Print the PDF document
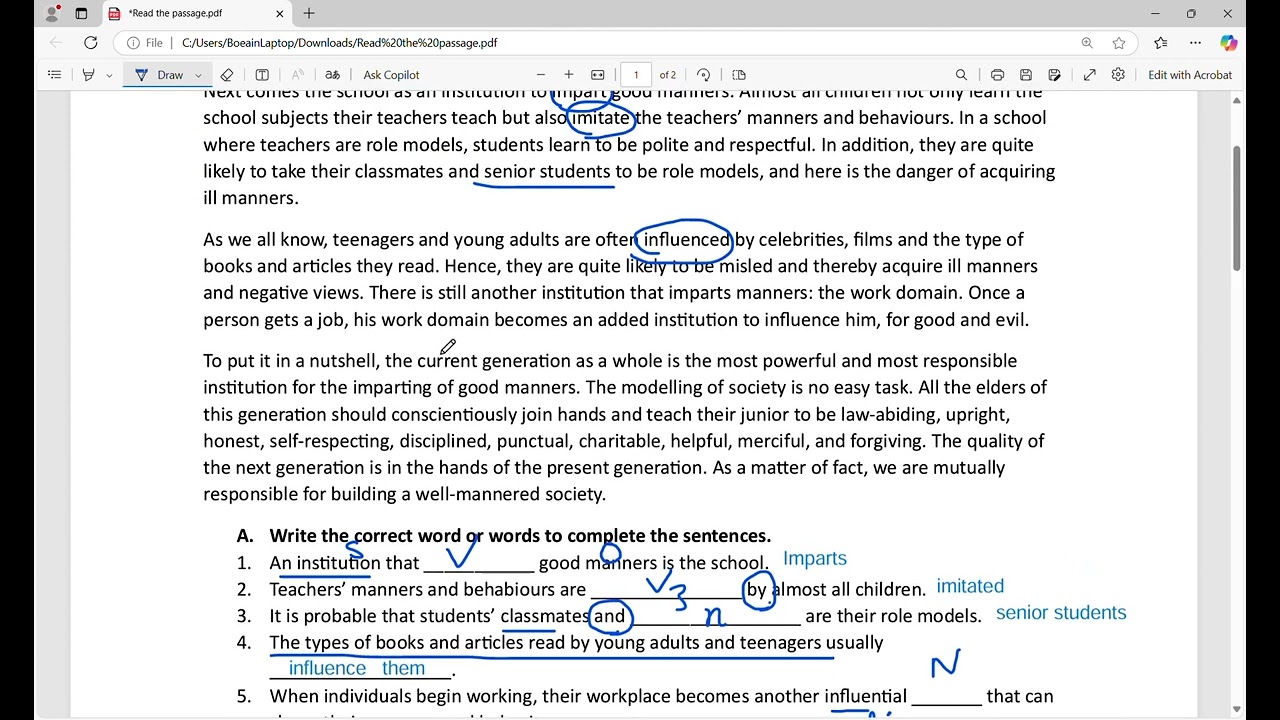The image size is (1280, 720). click(x=997, y=75)
